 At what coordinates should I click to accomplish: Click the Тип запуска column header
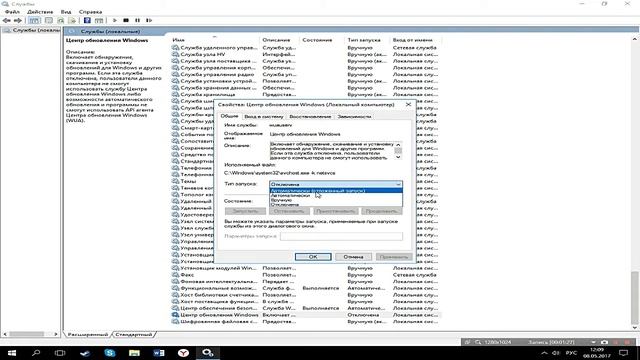(x=367, y=40)
